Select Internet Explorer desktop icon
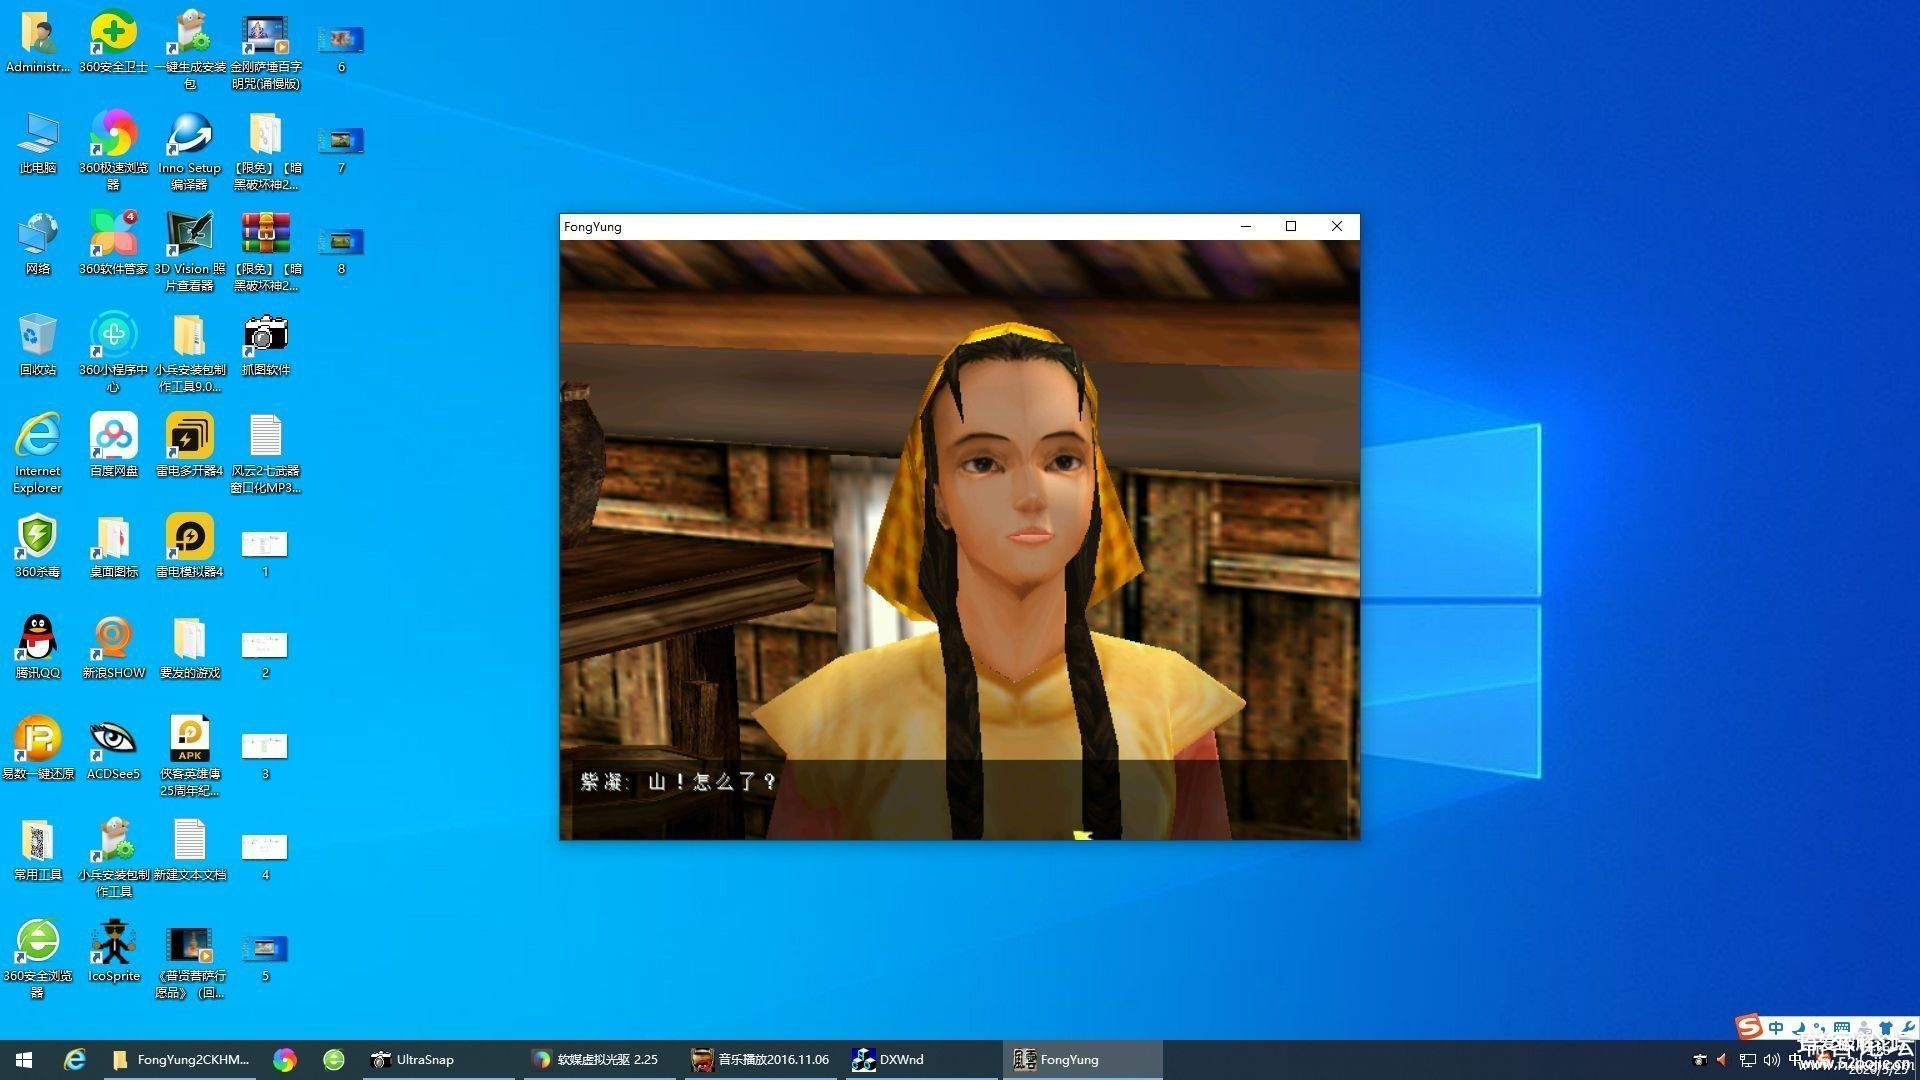Image resolution: width=1920 pixels, height=1080 pixels. pos(38,453)
